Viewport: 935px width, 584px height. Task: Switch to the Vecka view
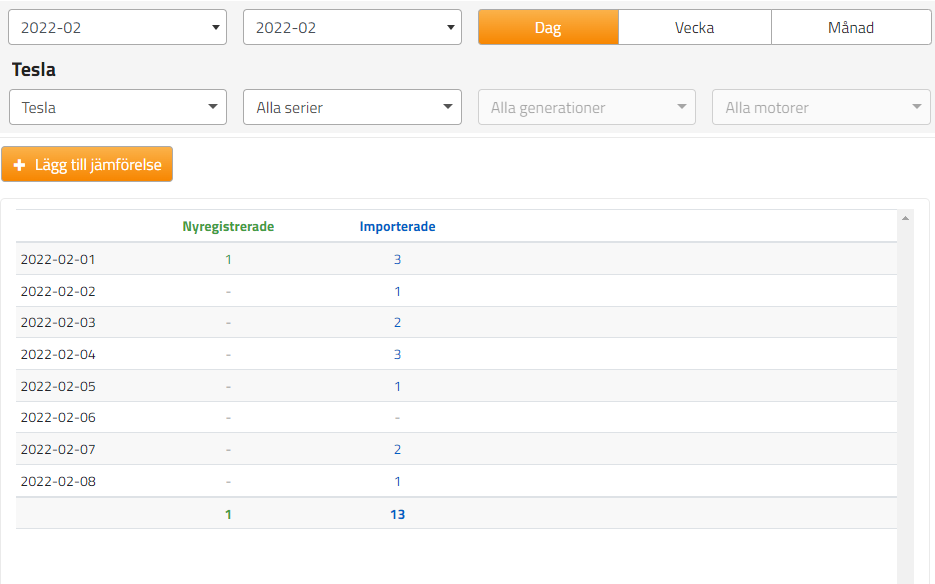coord(694,28)
